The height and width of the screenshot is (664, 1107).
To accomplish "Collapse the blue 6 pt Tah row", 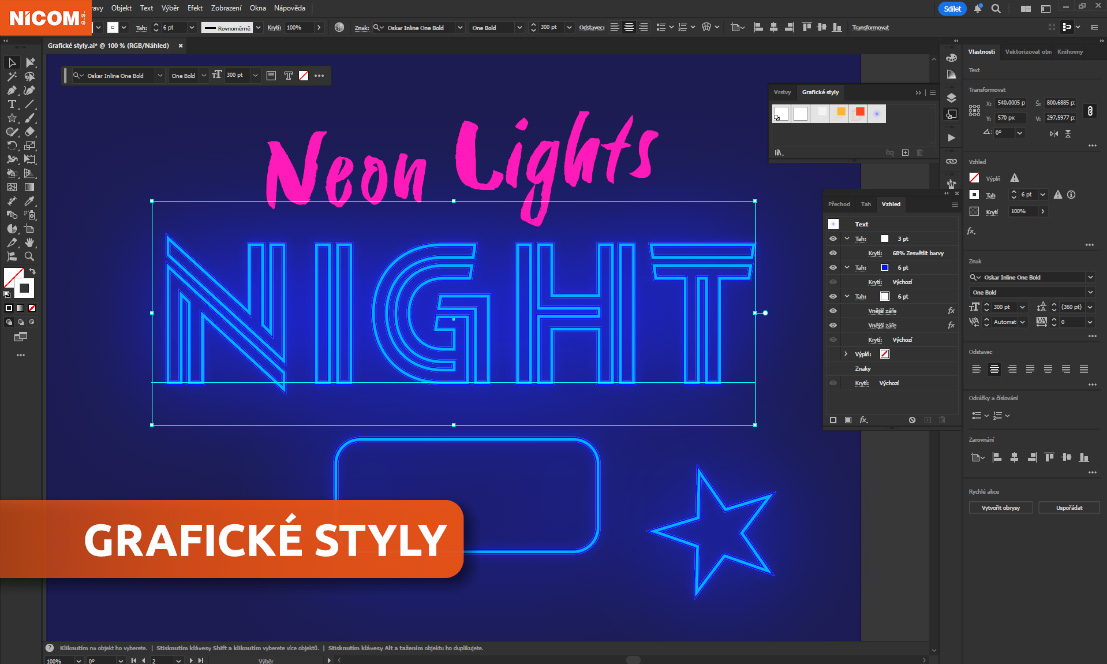I will pyautogui.click(x=846, y=267).
